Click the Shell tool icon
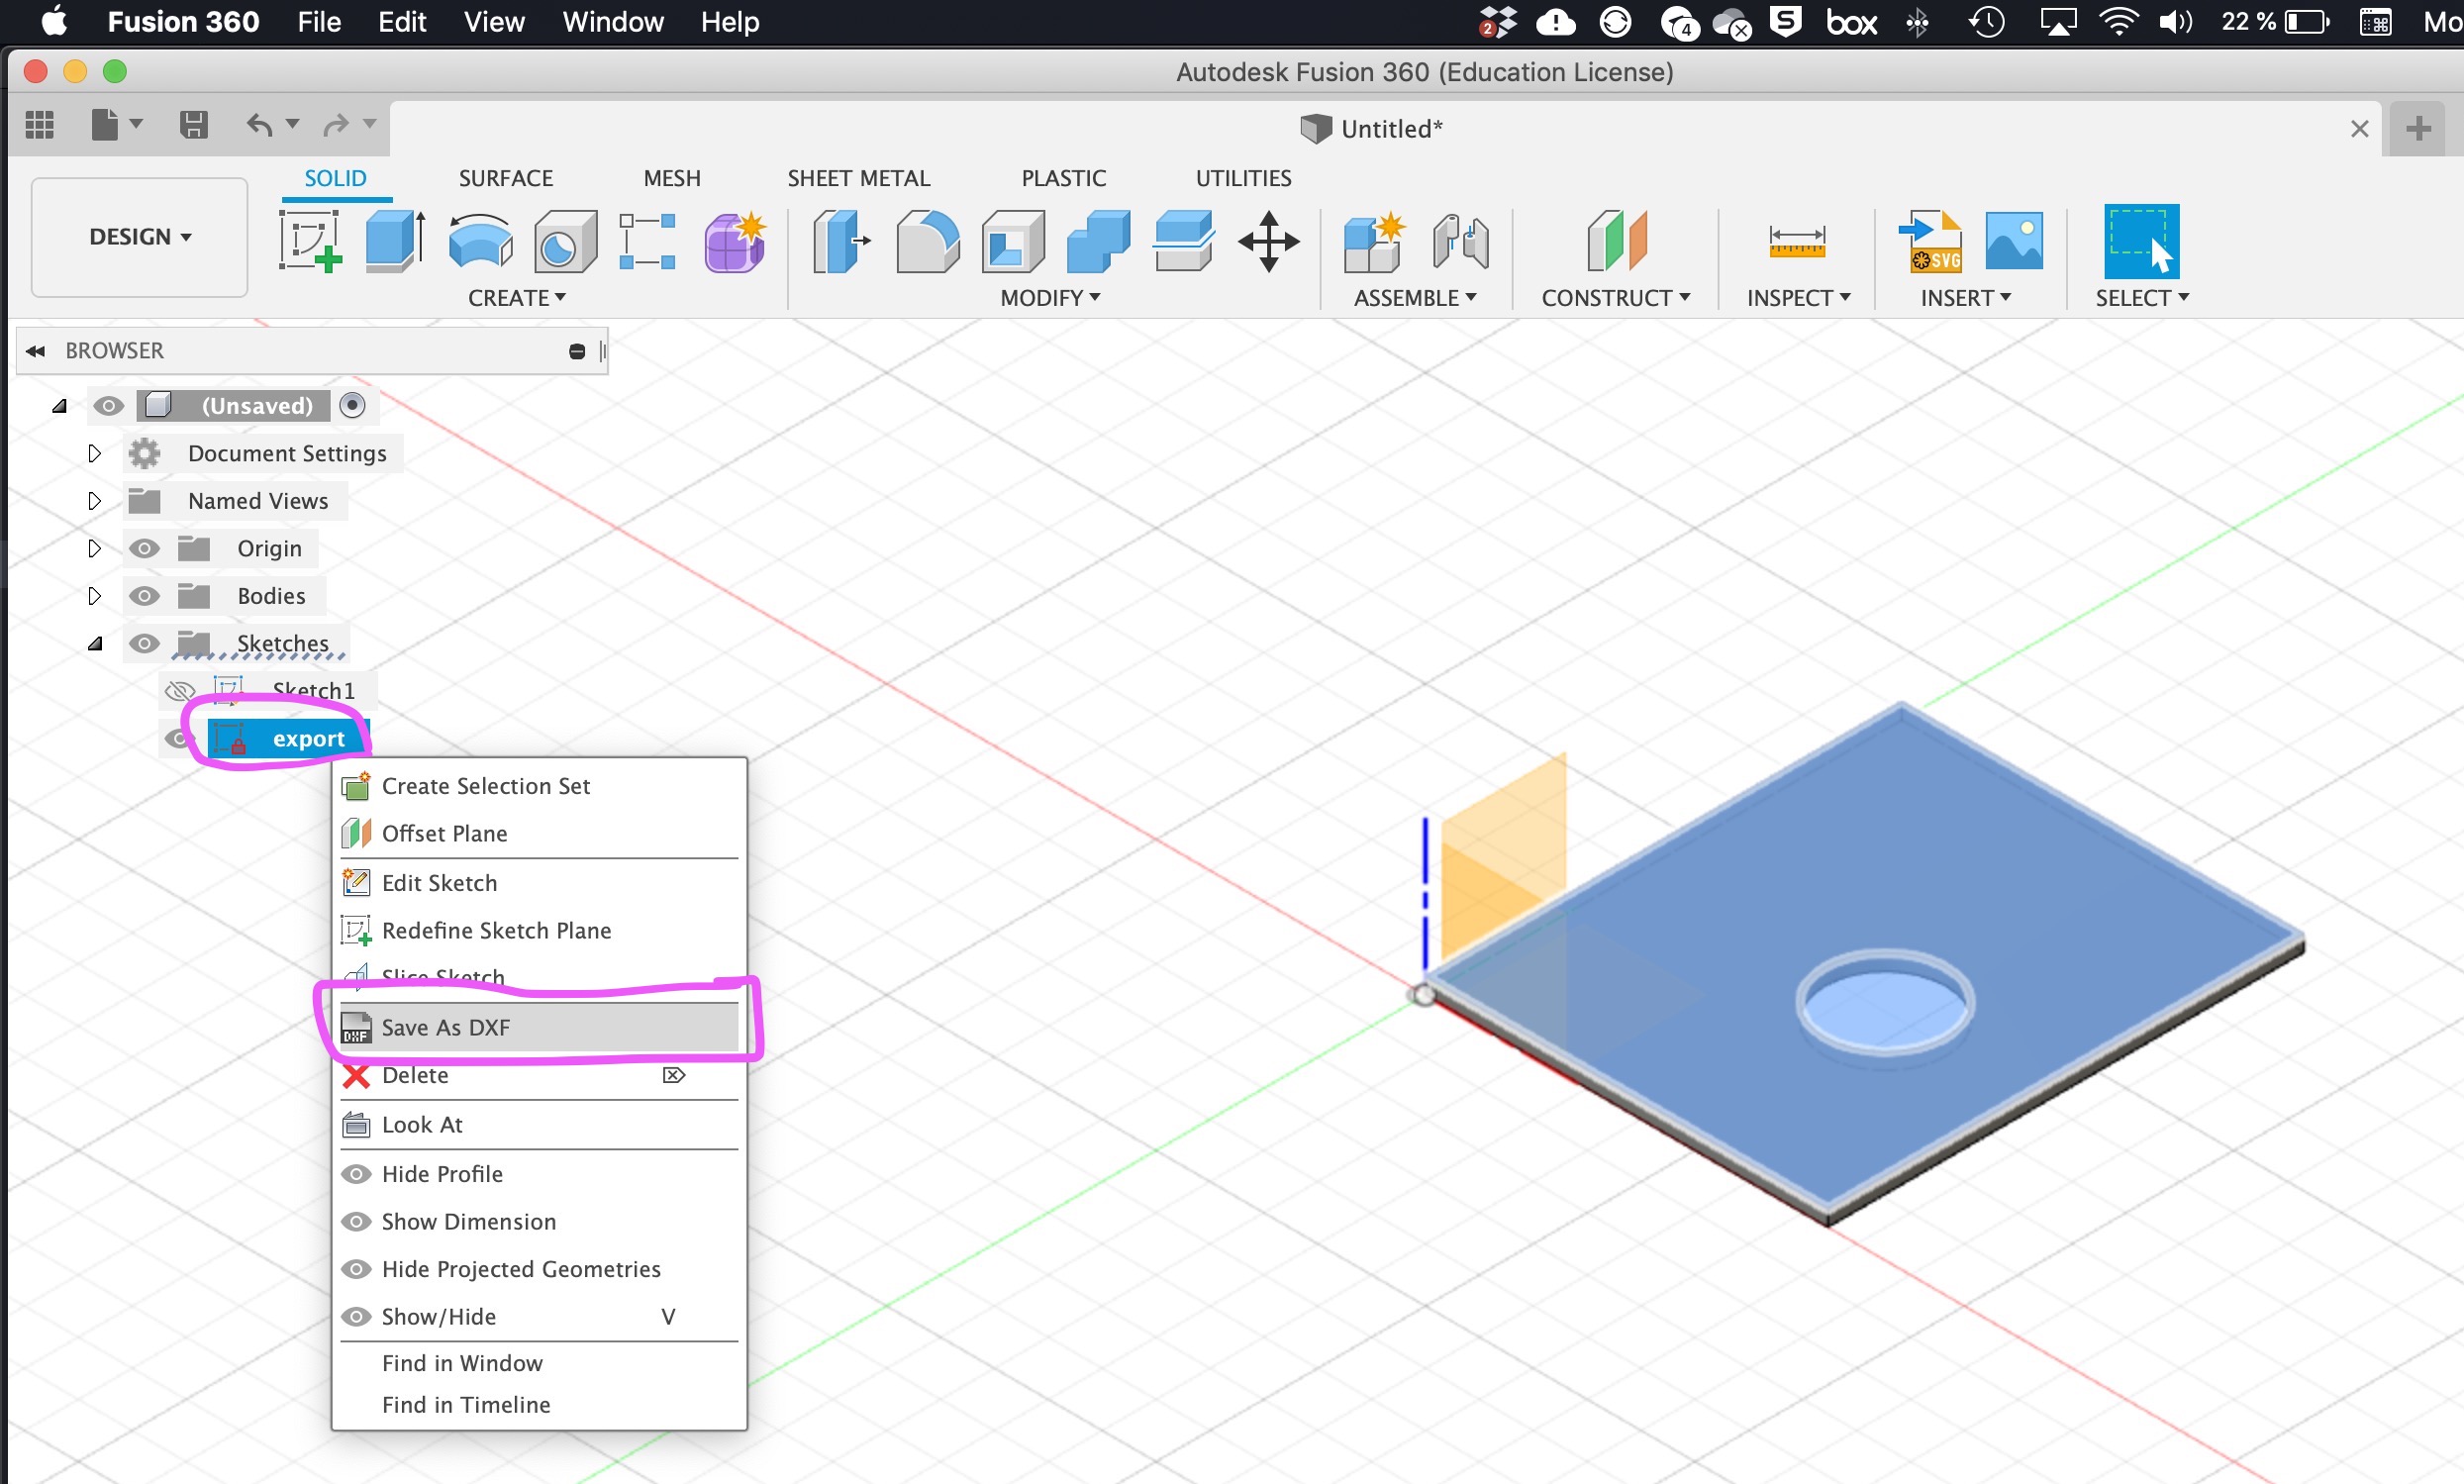2464x1484 pixels. point(1013,241)
